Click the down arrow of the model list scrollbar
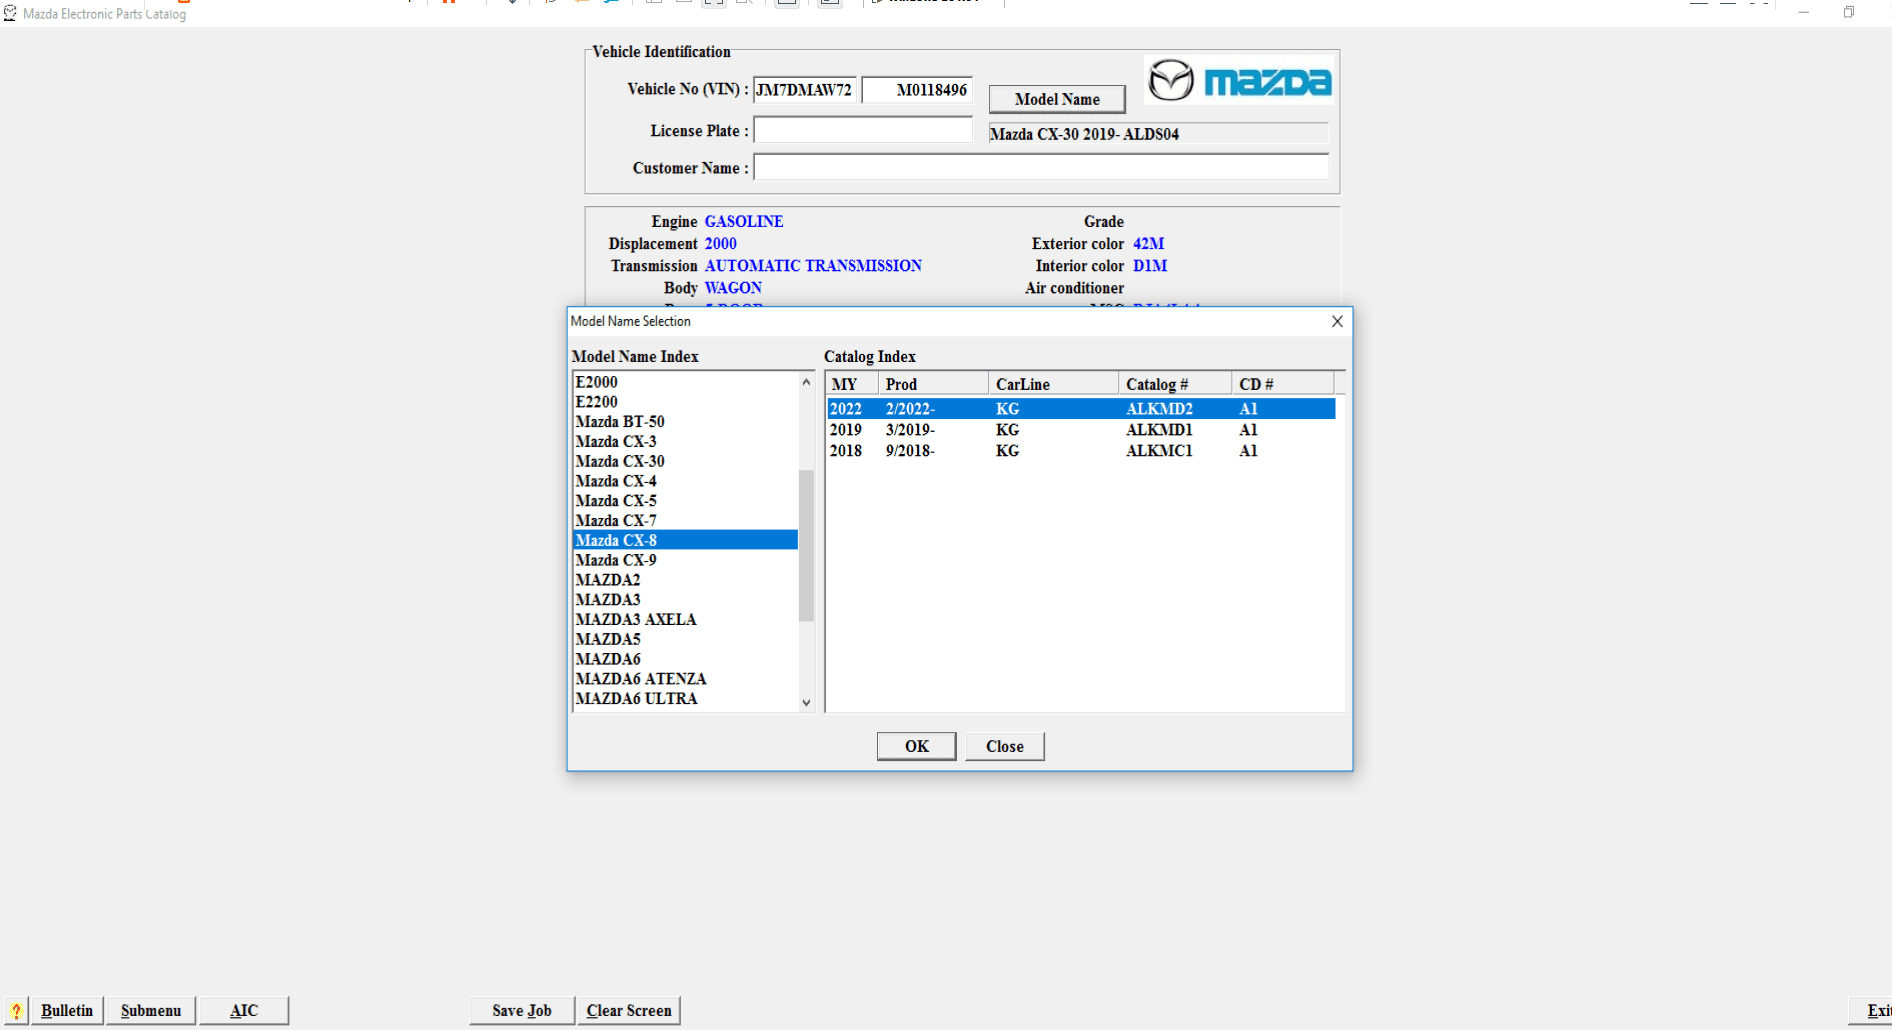Screen dimensions: 1892x1030 [x=806, y=702]
